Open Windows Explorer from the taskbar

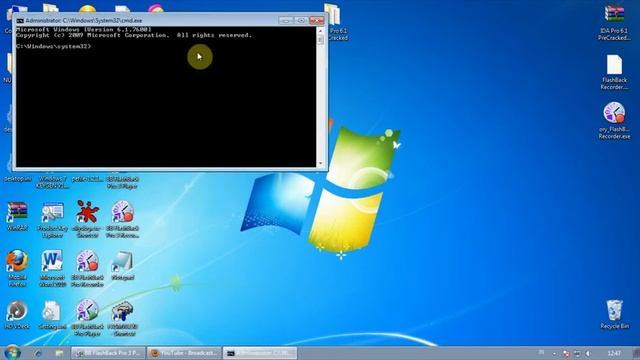click(59, 353)
